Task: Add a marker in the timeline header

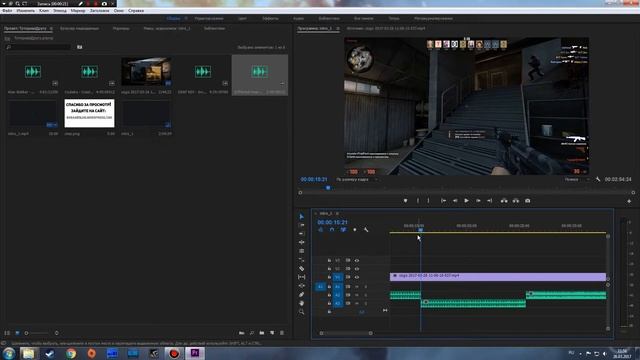Action: click(354, 230)
